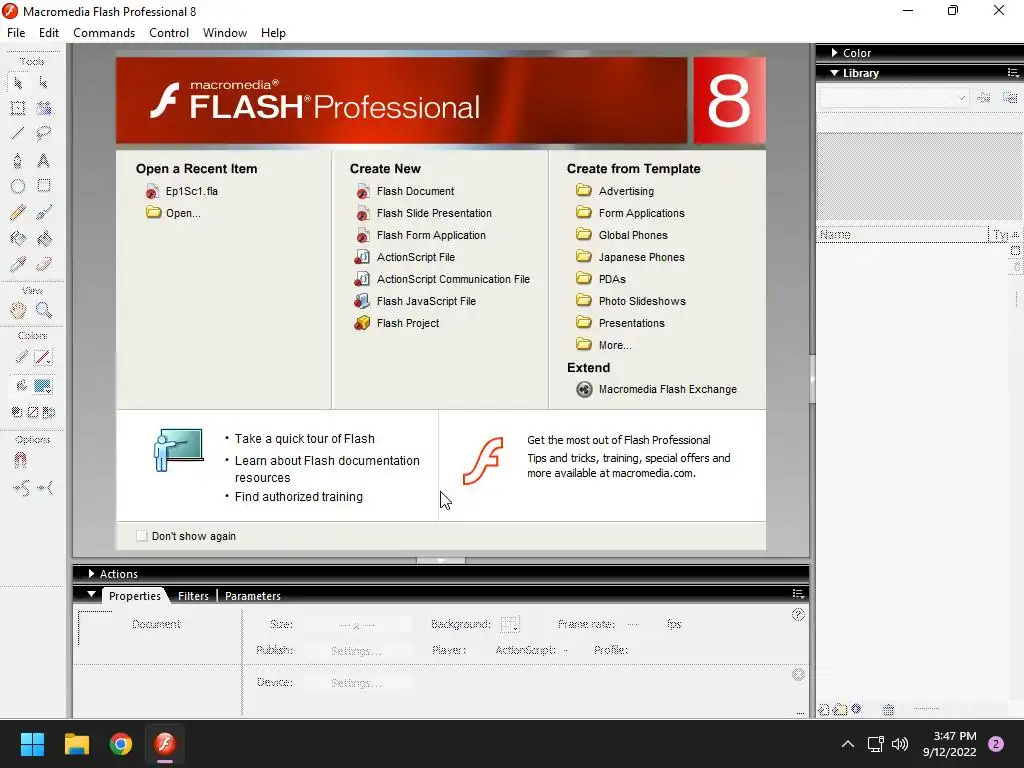This screenshot has height=768, width=1024.
Task: Open File Explorer from taskbar
Action: (76, 744)
